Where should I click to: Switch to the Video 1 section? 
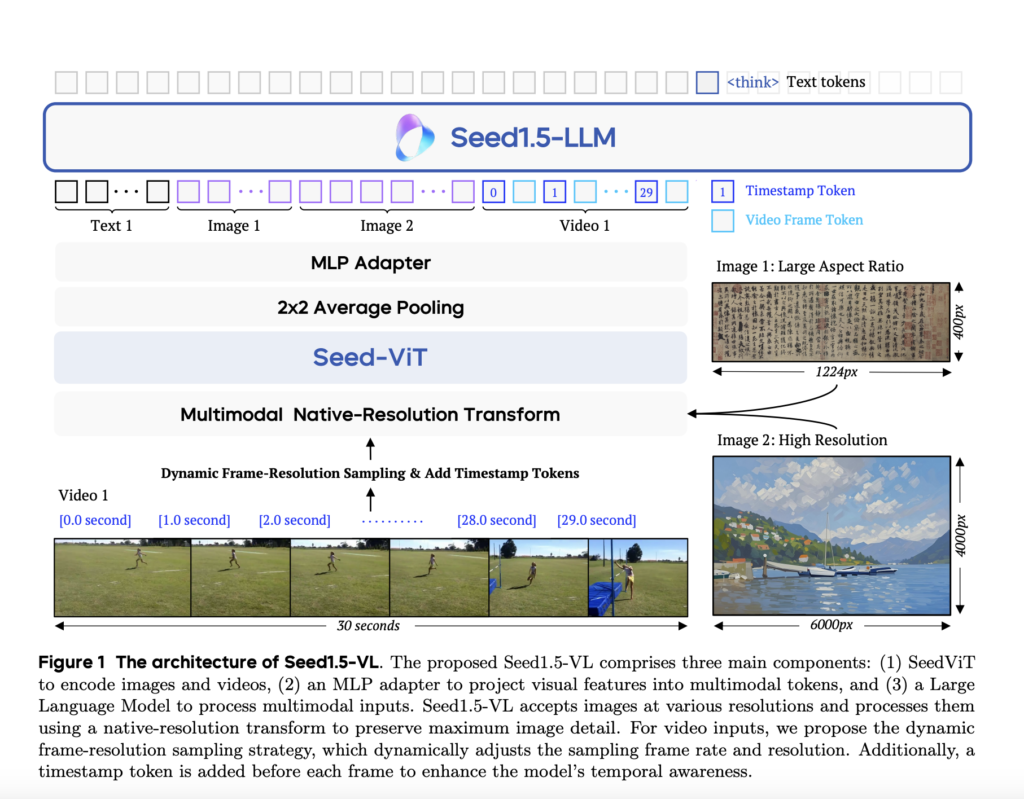point(585,225)
